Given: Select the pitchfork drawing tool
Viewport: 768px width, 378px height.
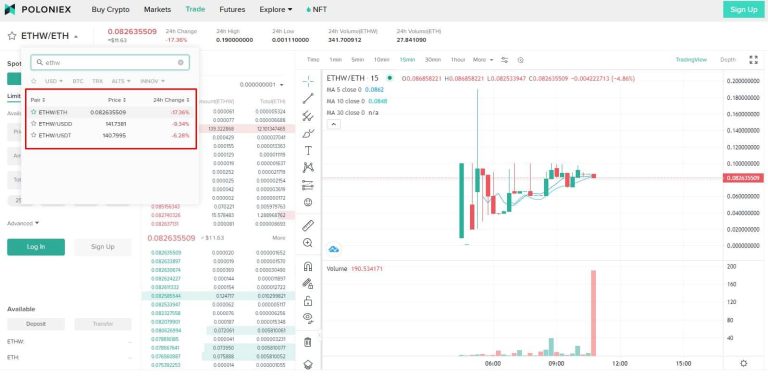Looking at the screenshot, I should [x=308, y=116].
